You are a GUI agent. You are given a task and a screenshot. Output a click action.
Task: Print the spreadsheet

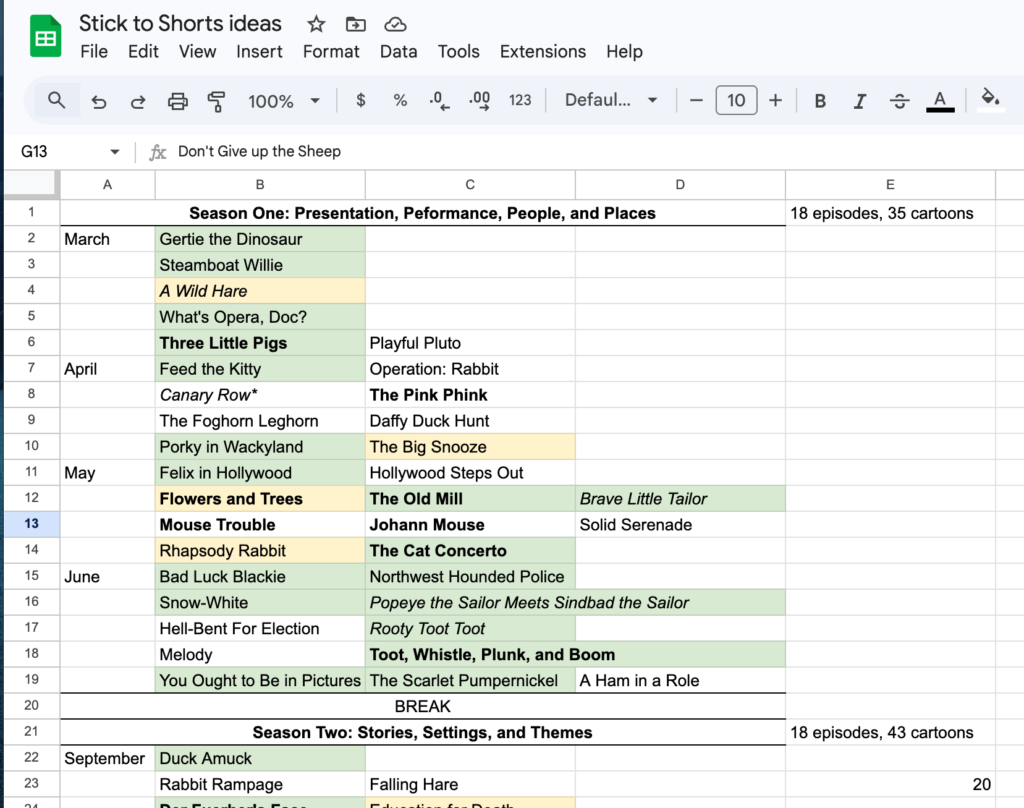pos(178,100)
